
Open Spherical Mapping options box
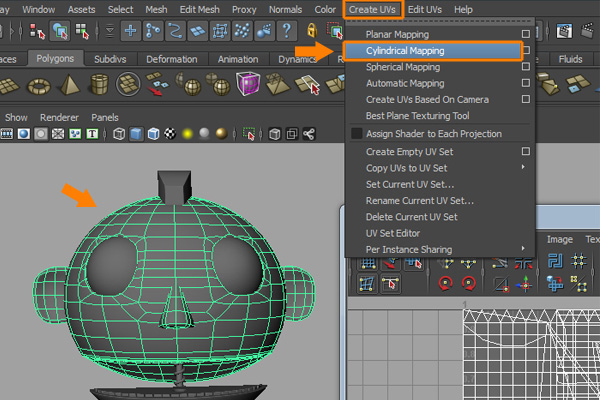(526, 67)
